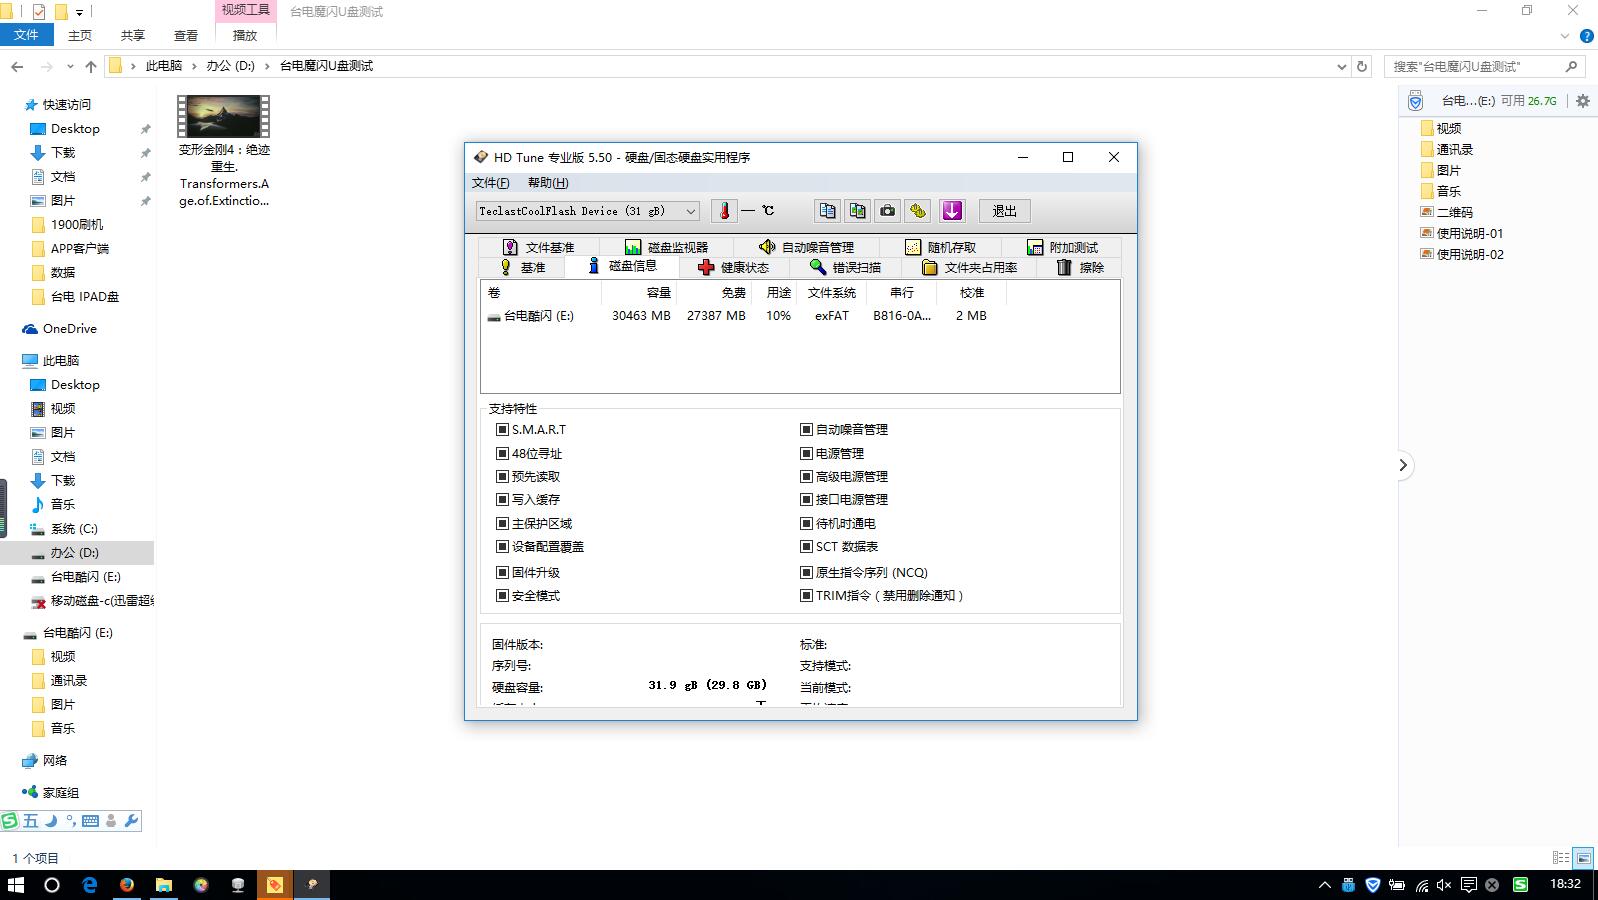The image size is (1598, 900).
Task: Toggle the SCT 数据表 checkbox
Action: coord(806,546)
